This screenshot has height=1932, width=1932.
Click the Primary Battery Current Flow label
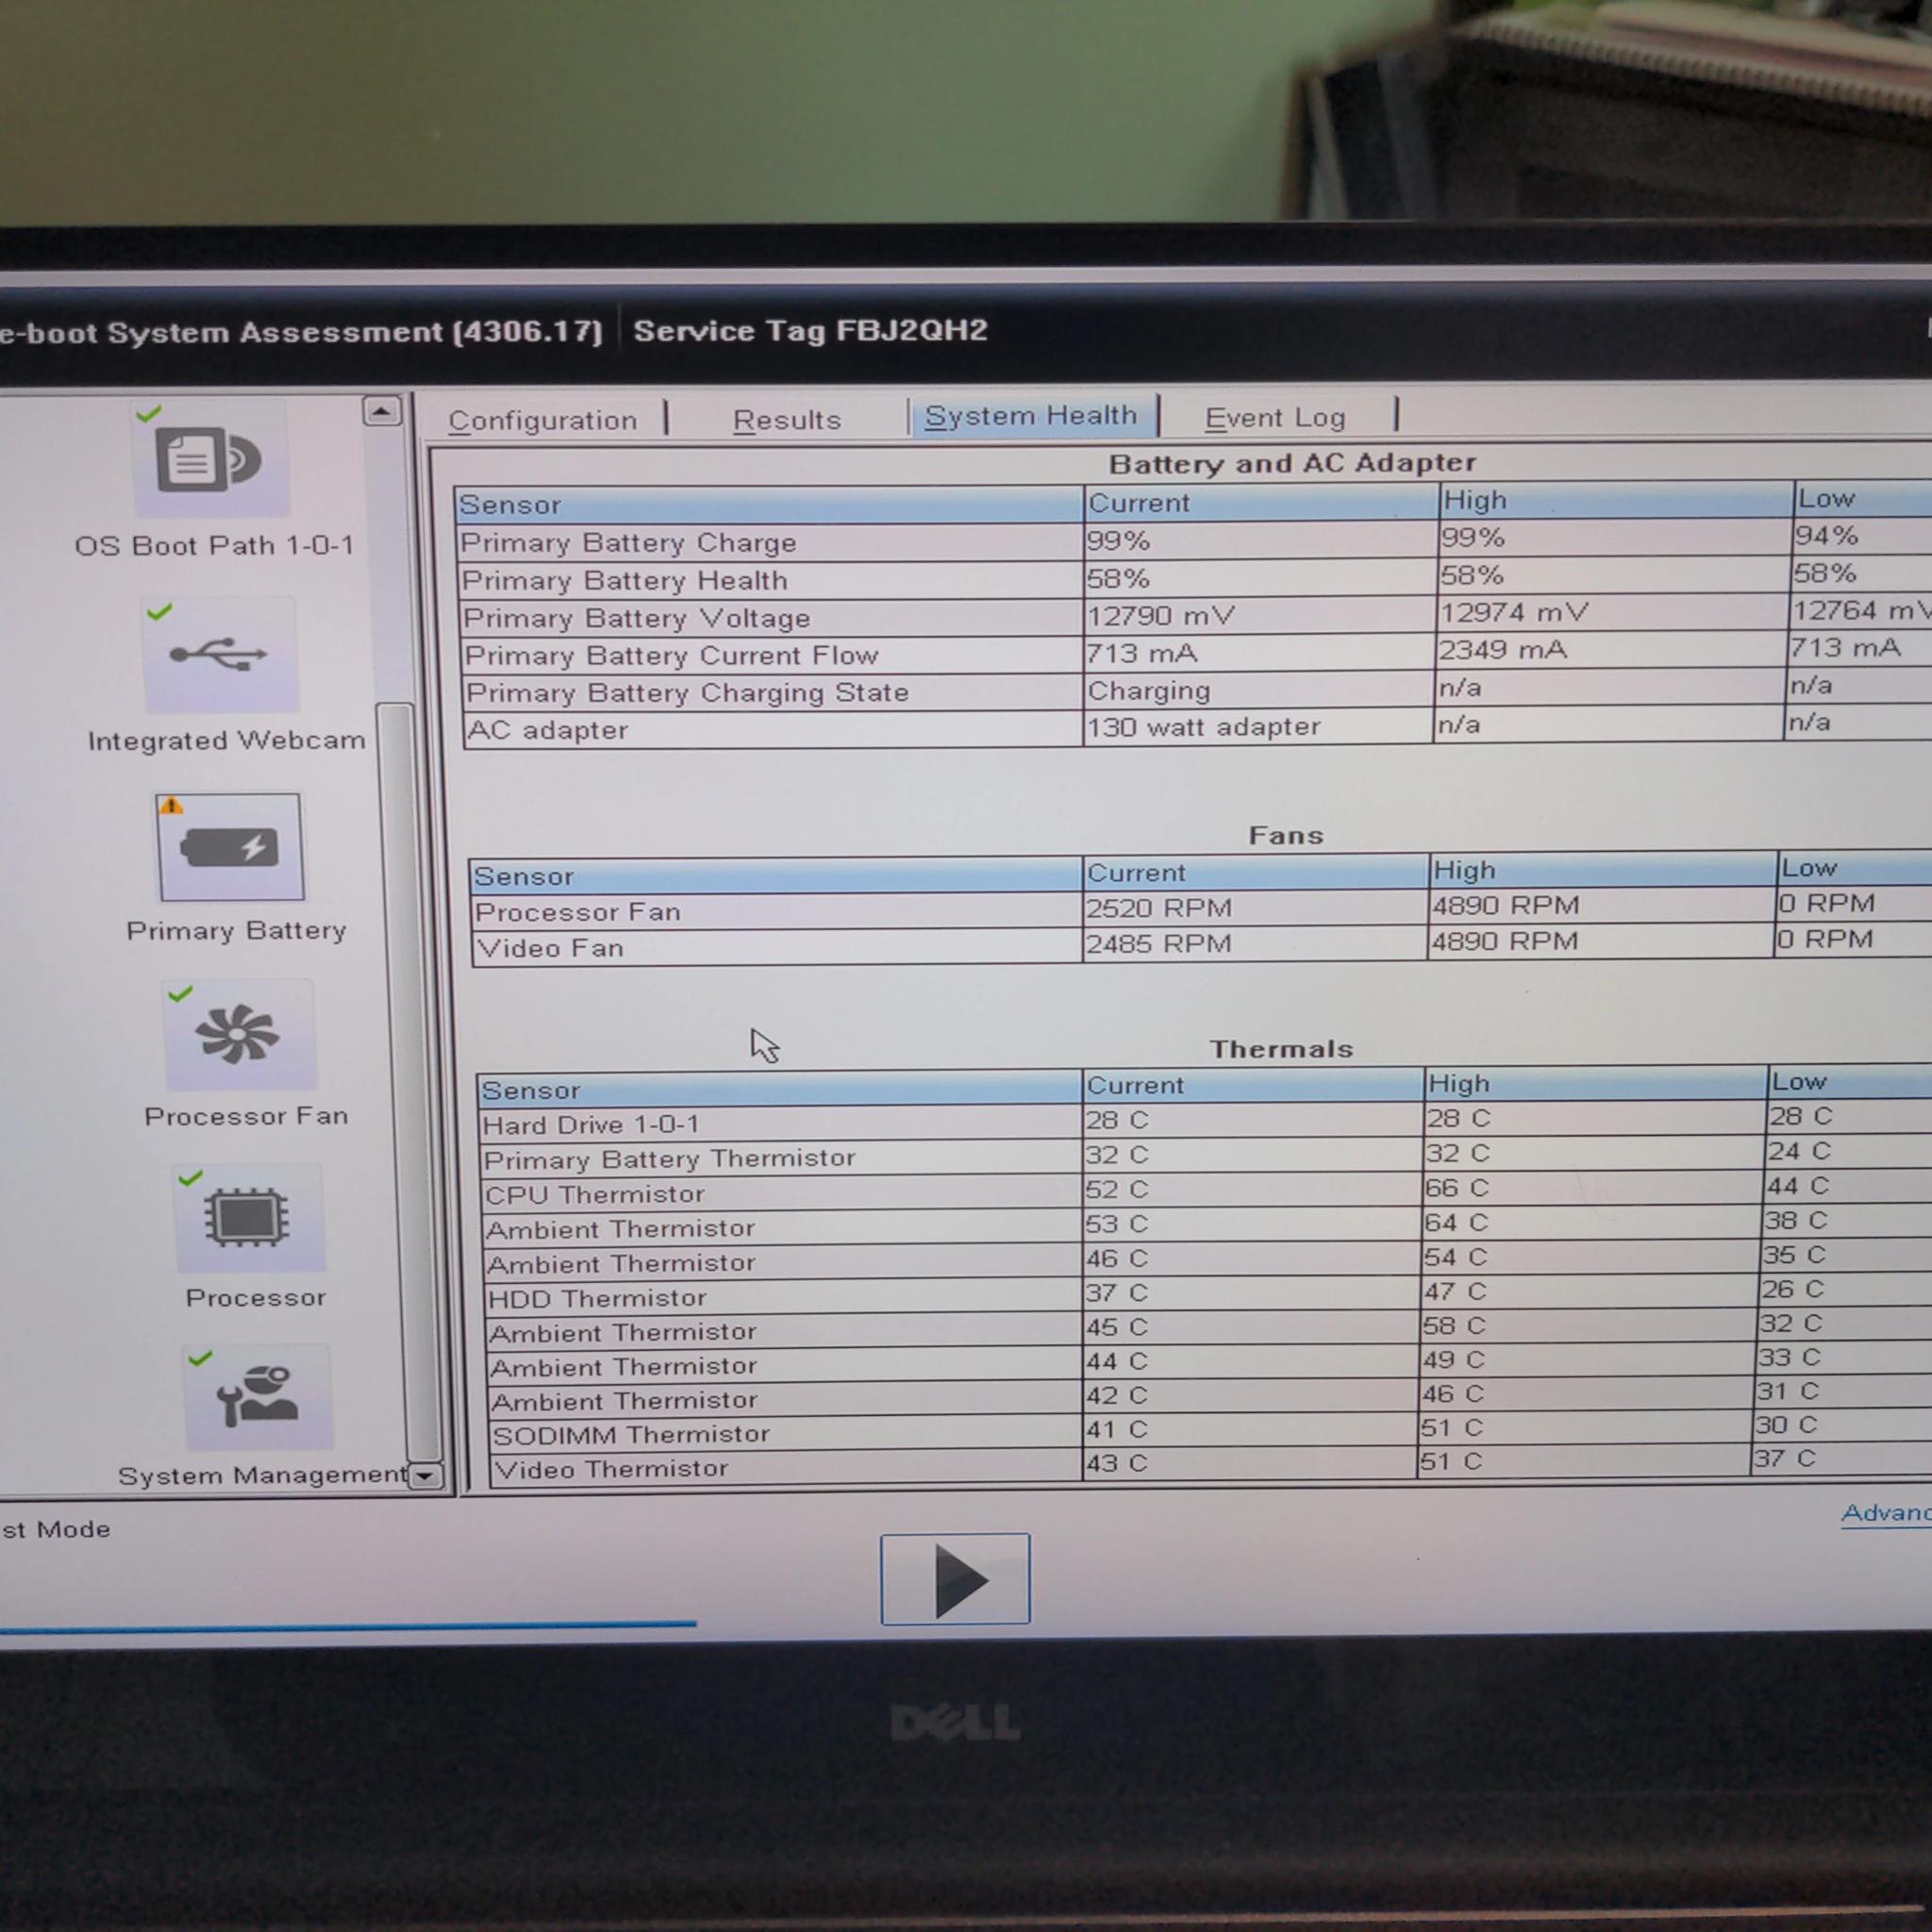pos(671,656)
